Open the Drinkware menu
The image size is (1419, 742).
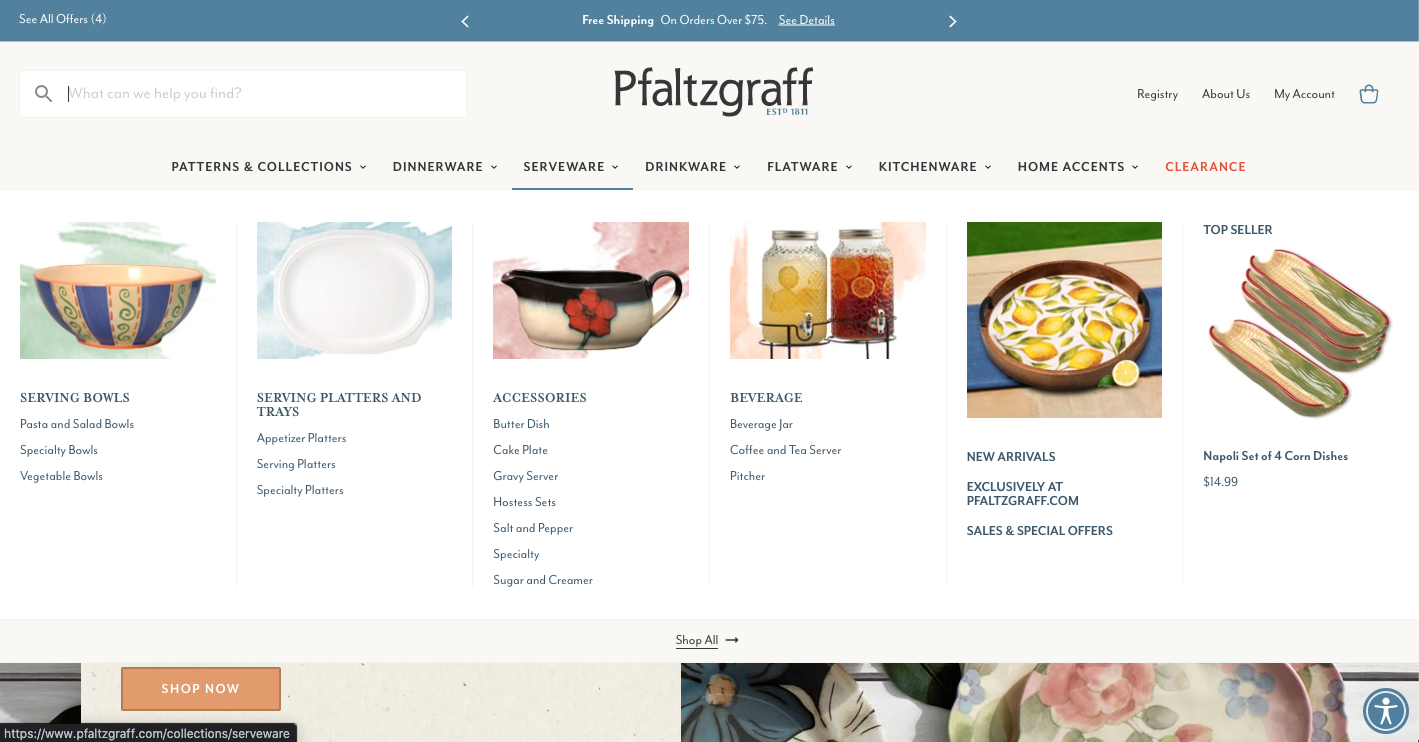tap(693, 167)
